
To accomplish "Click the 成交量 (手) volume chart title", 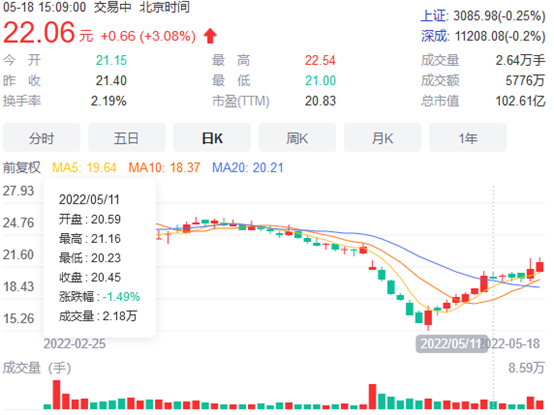I will coord(37,368).
